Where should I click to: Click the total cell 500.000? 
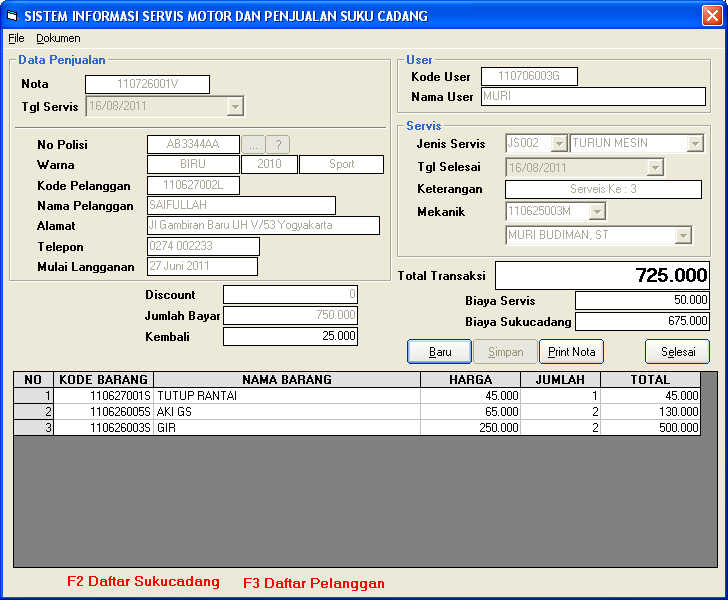coord(650,427)
